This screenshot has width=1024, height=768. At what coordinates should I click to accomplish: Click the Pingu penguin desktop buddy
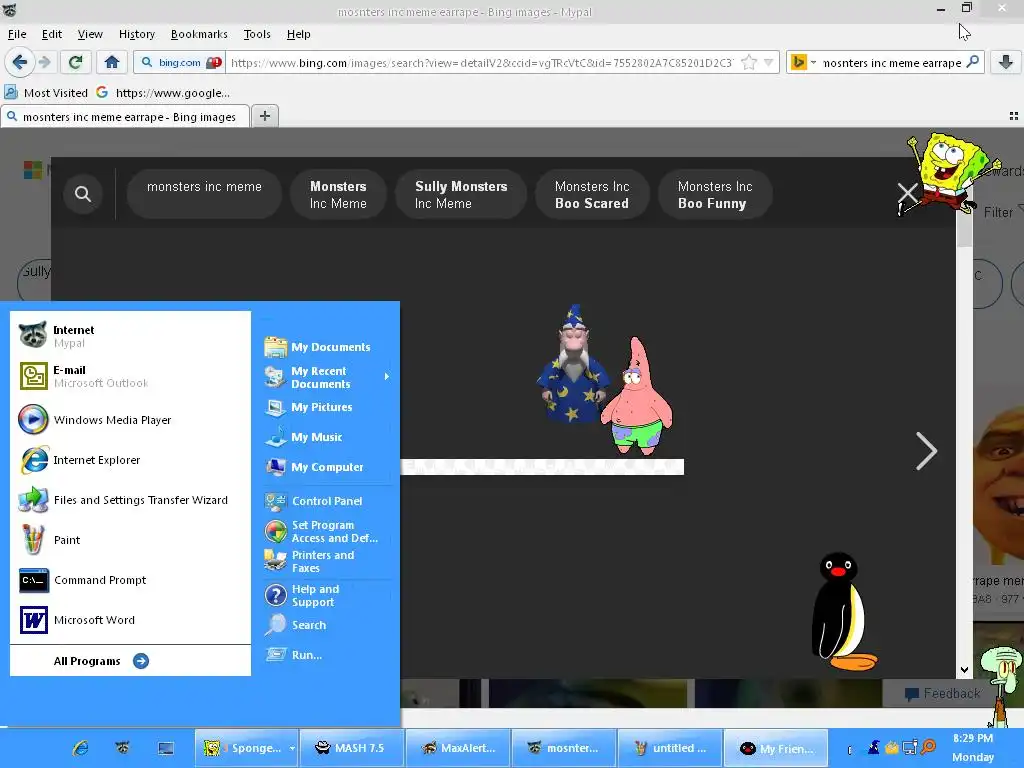pos(842,611)
